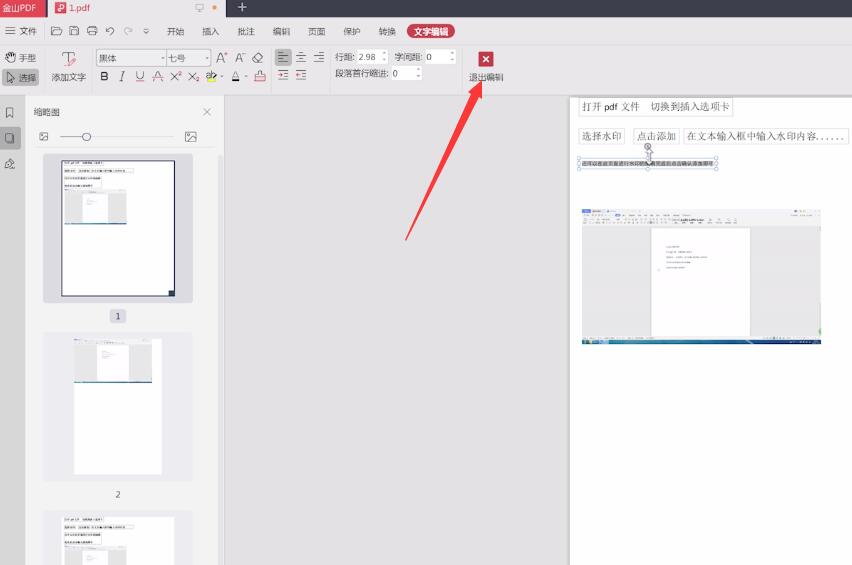This screenshot has height=565, width=852.
Task: Click the increase font size icon
Action: click(221, 58)
